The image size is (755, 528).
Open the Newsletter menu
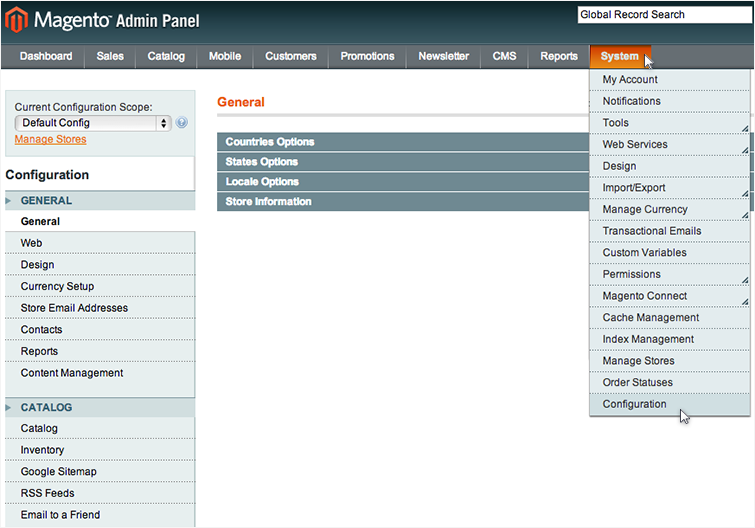point(443,56)
